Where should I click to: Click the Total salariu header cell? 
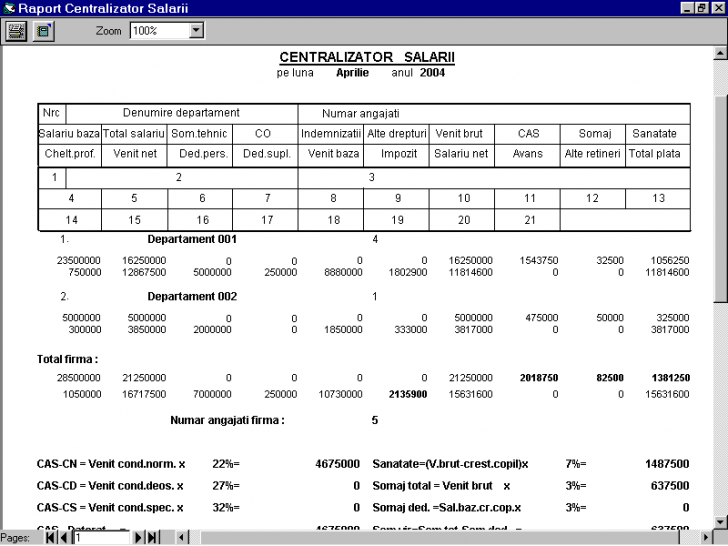[134, 134]
